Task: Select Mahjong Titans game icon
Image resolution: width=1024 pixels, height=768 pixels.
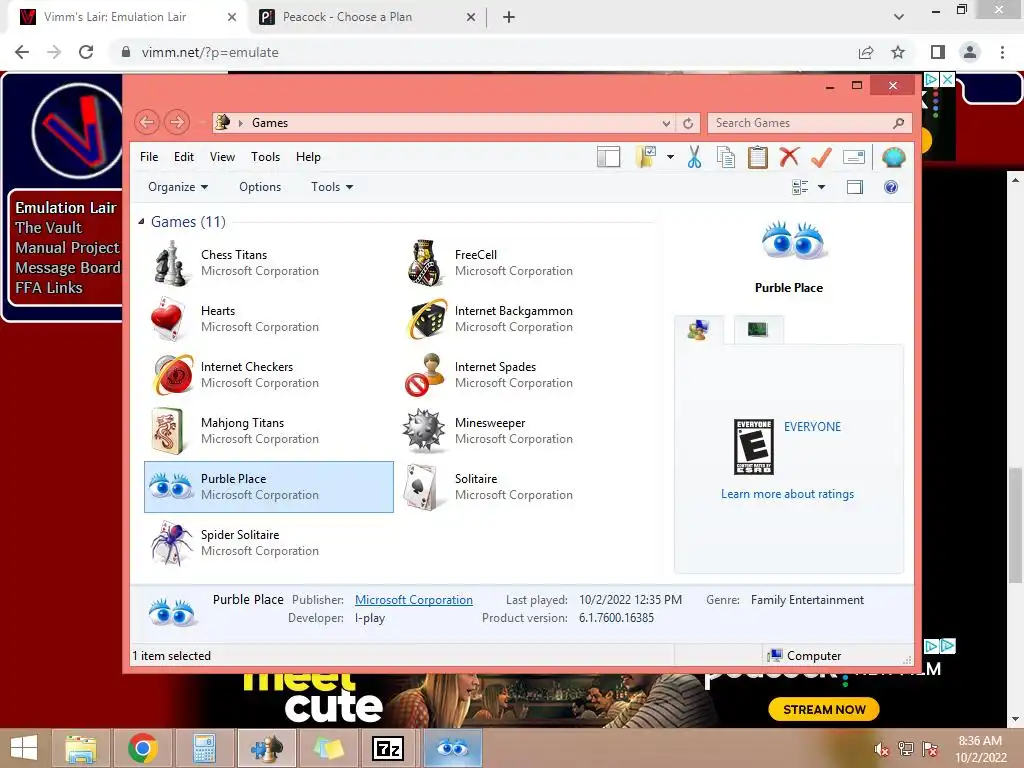Action: click(168, 431)
